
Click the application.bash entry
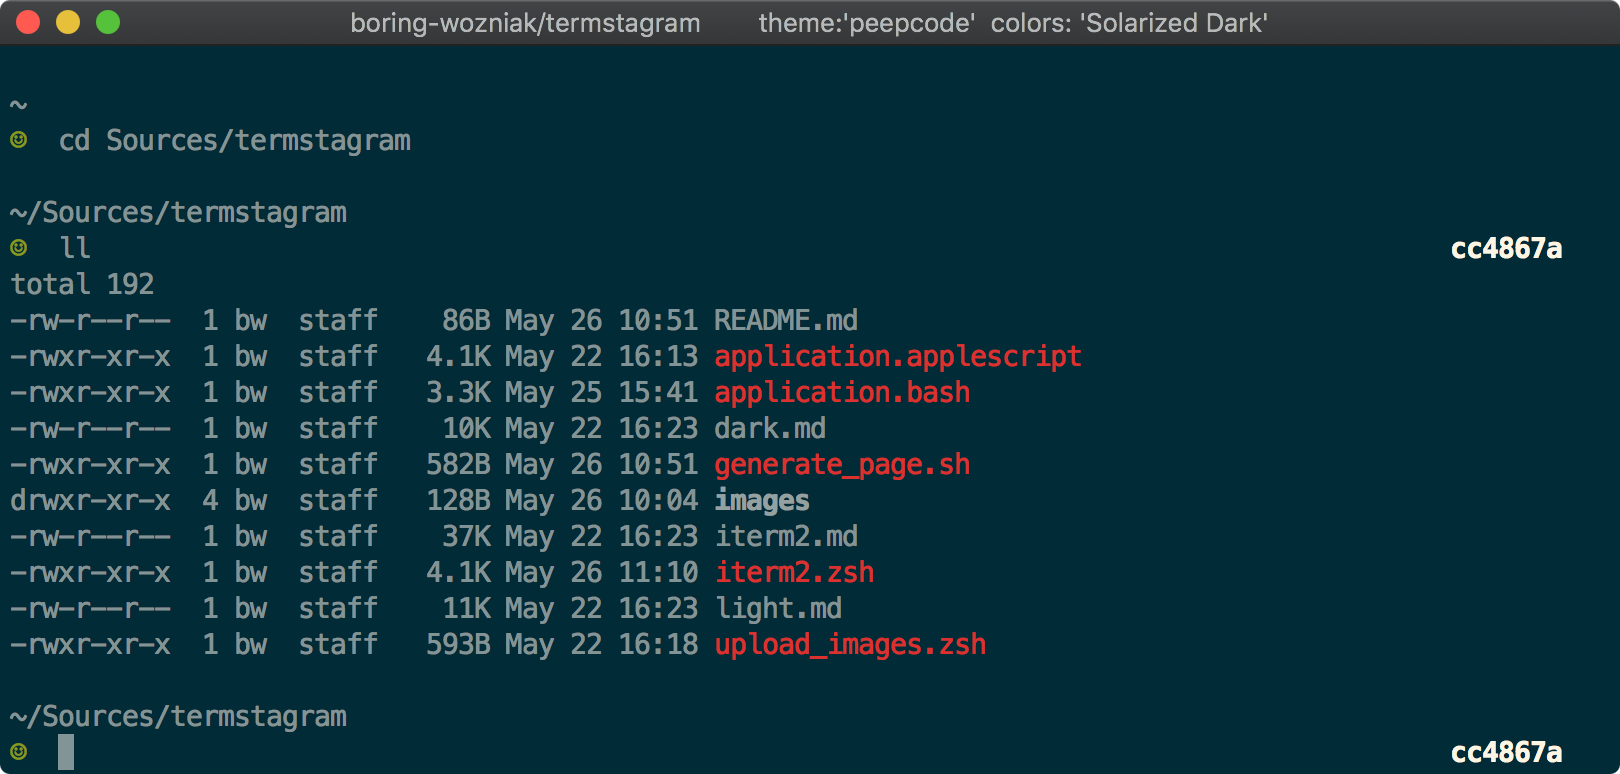(842, 392)
